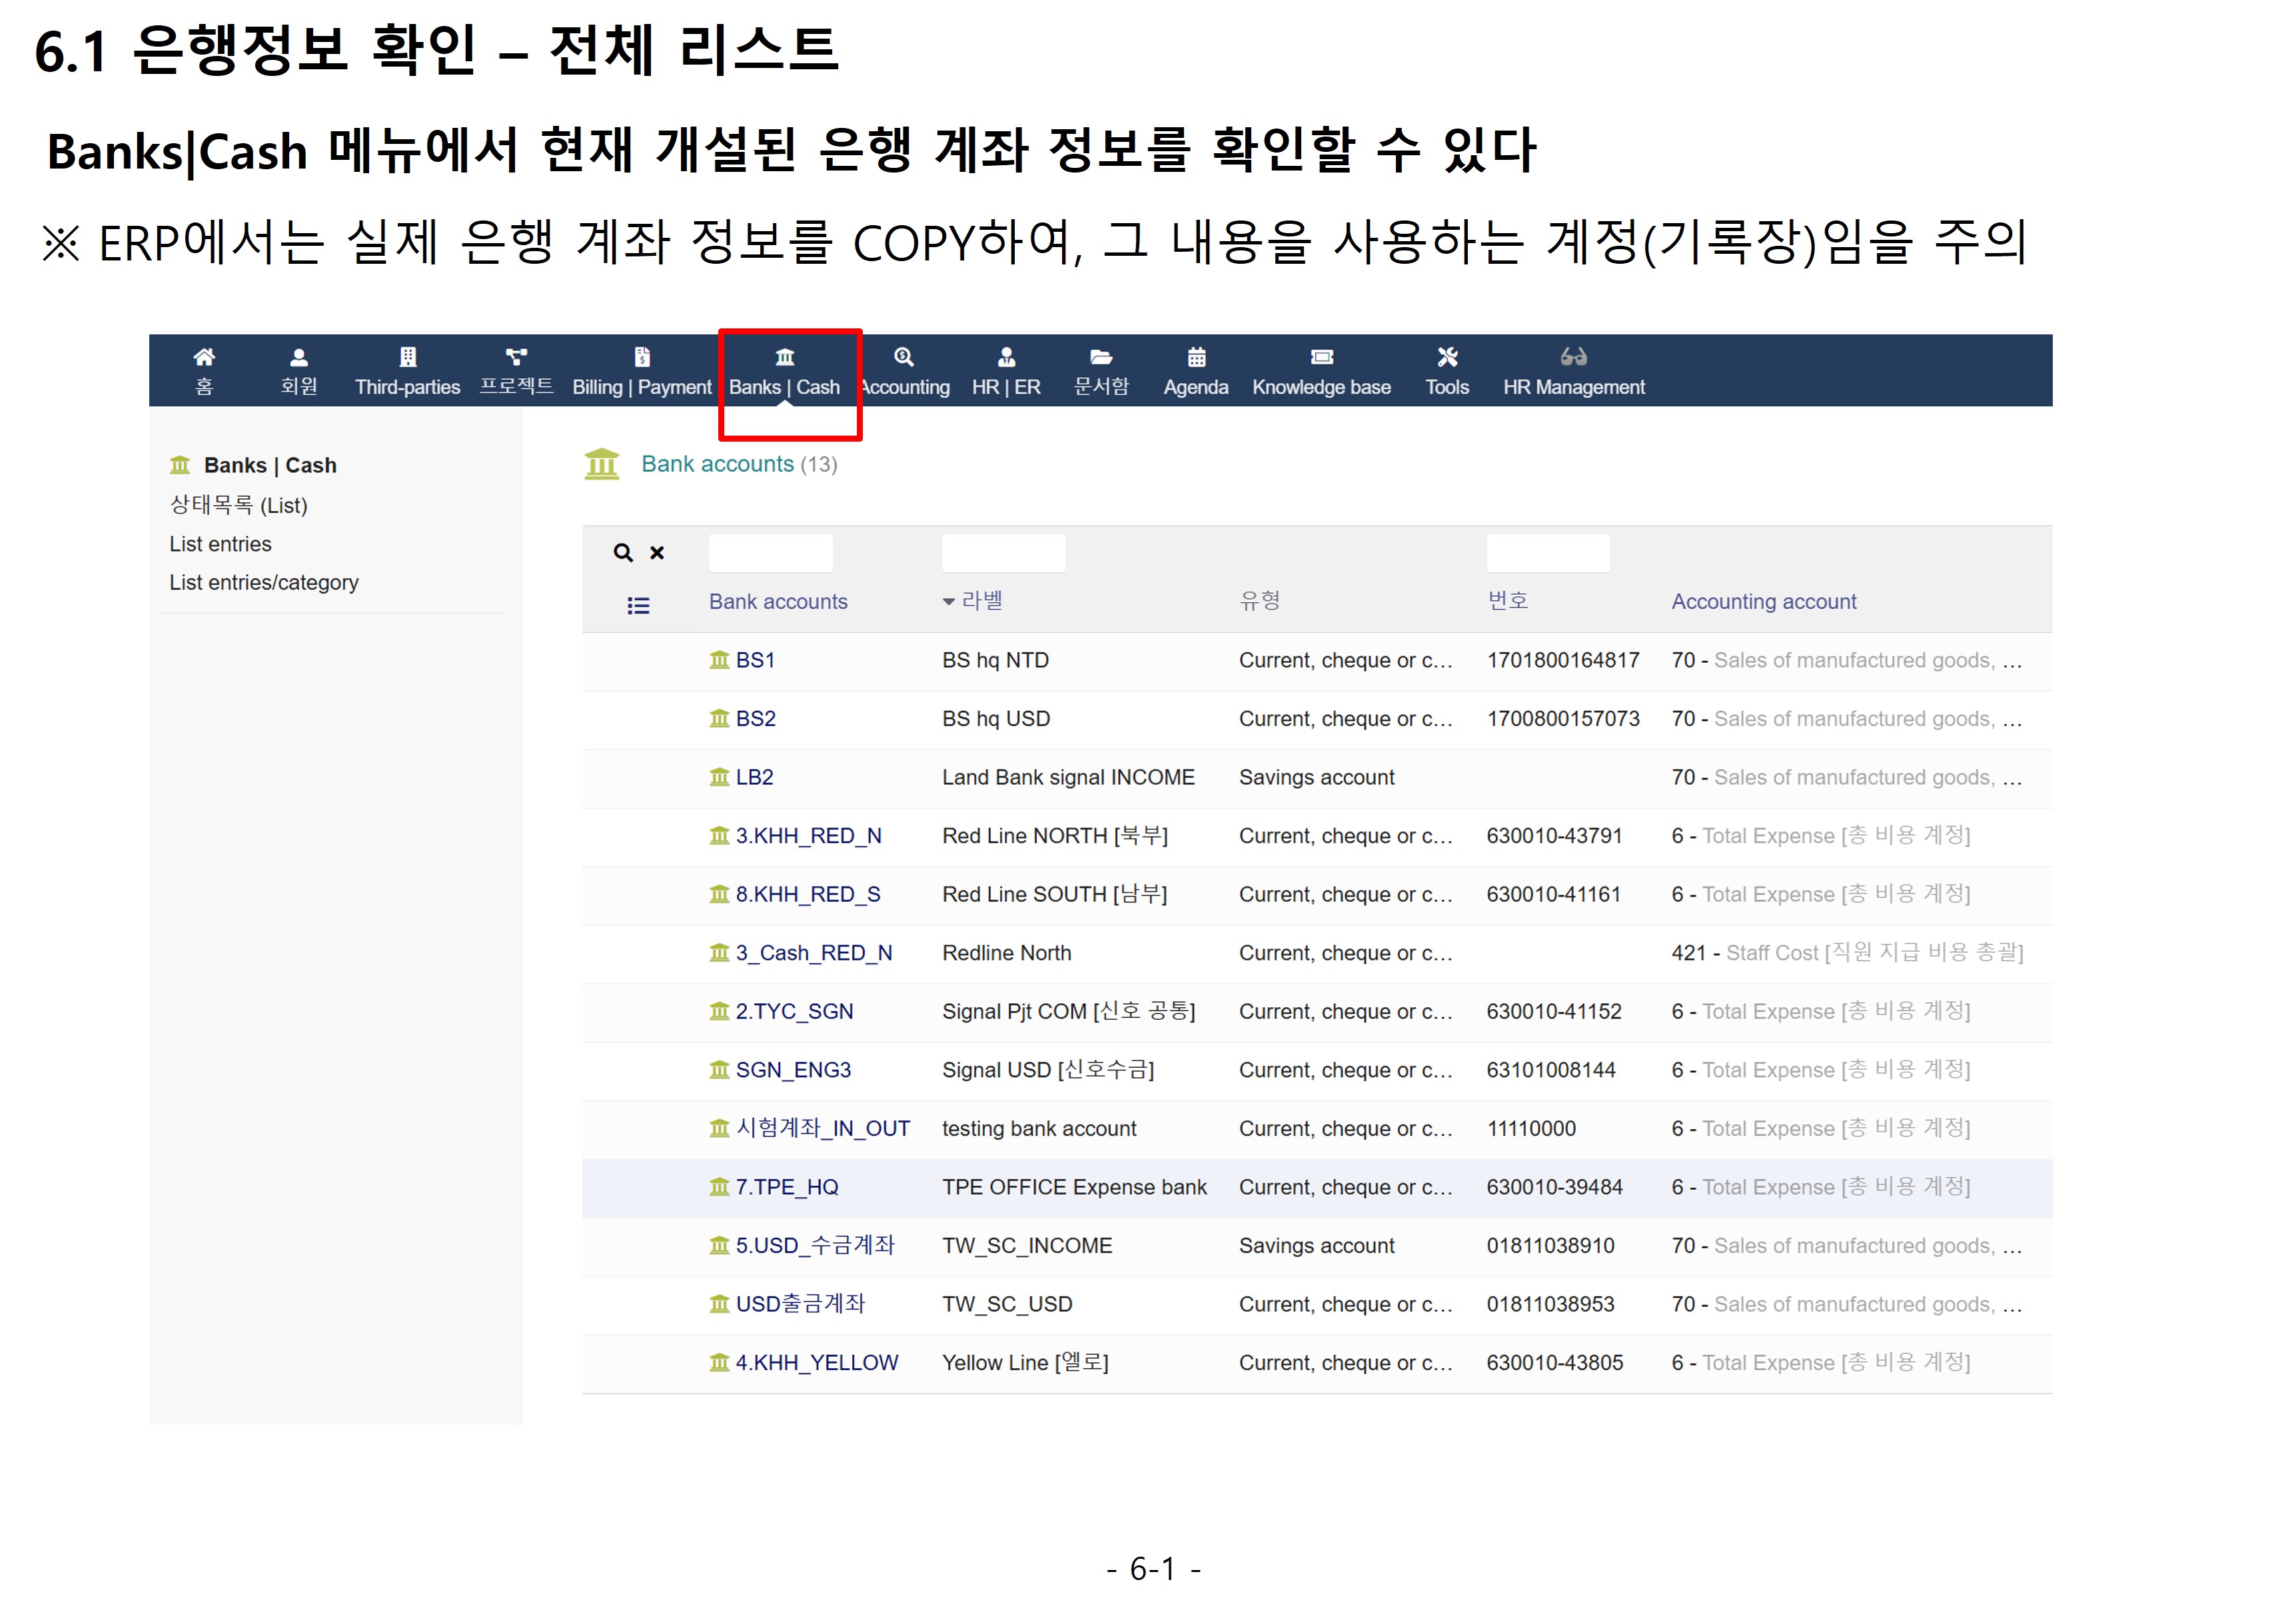
Task: Click the Home icon in the top menu
Action: coord(204,357)
